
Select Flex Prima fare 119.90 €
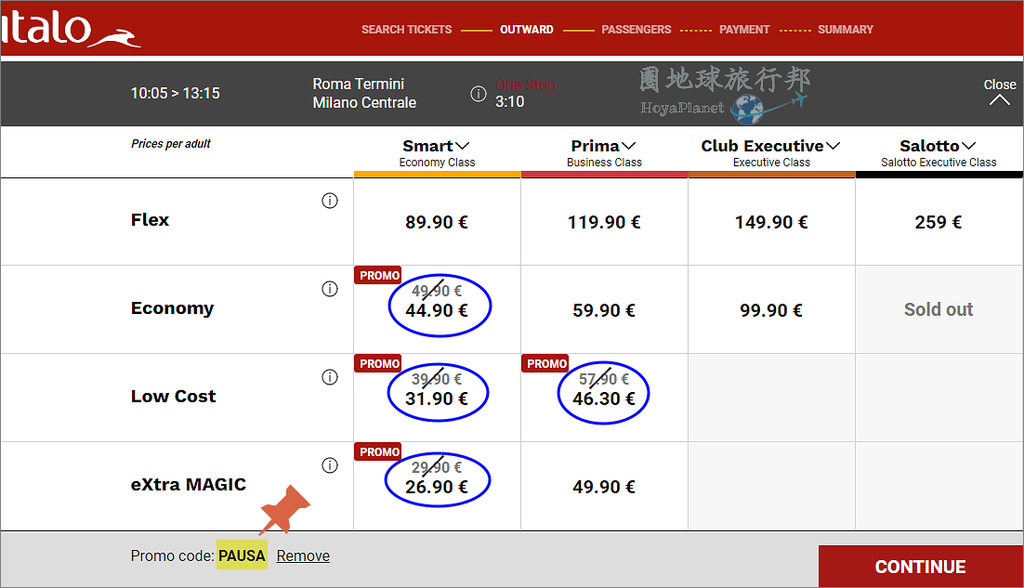pos(604,222)
